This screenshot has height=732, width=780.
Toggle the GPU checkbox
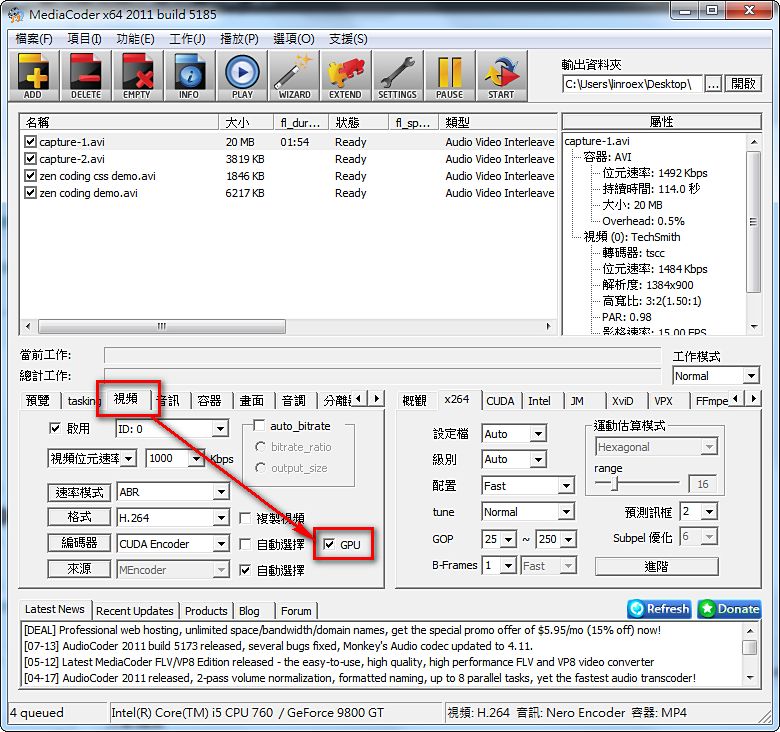[x=329, y=544]
